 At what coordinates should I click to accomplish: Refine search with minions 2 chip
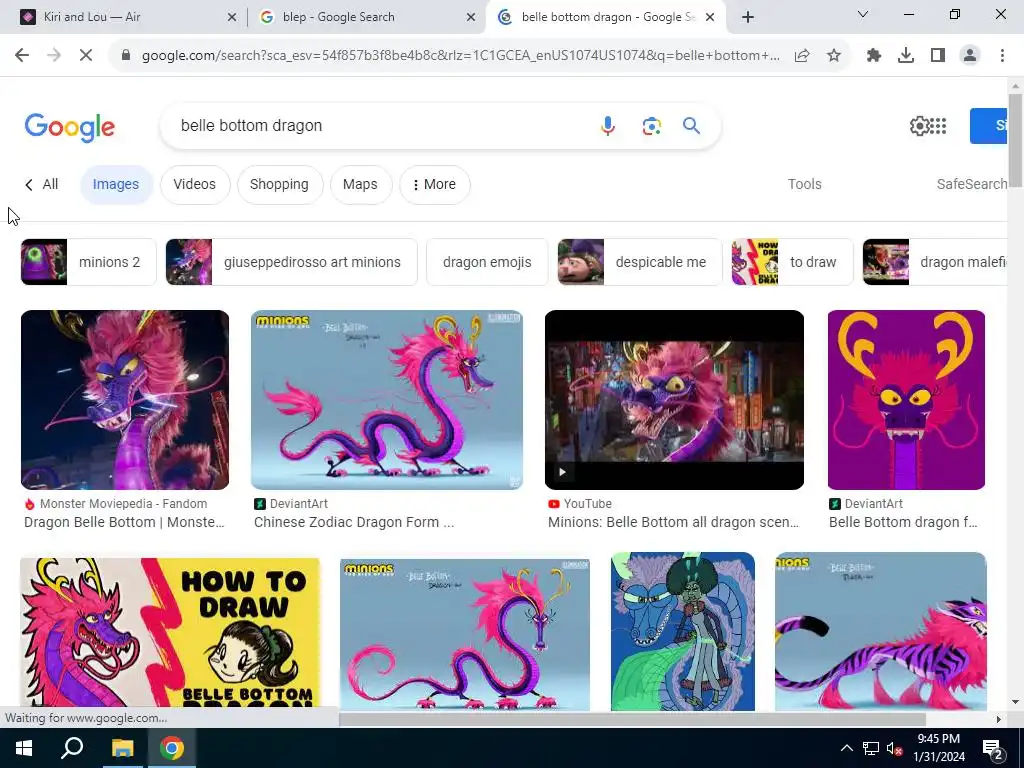coord(88,262)
